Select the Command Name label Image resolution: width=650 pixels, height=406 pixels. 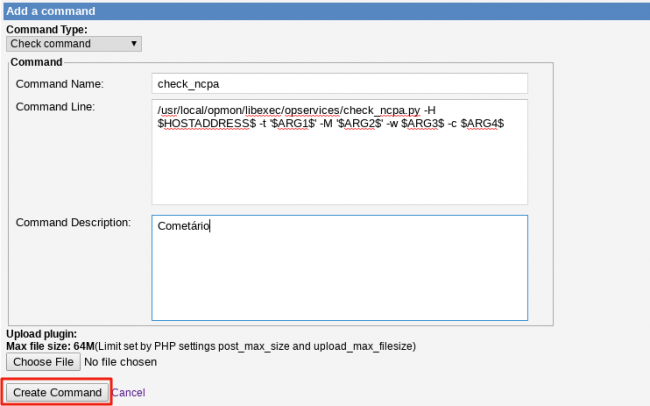[x=60, y=84]
